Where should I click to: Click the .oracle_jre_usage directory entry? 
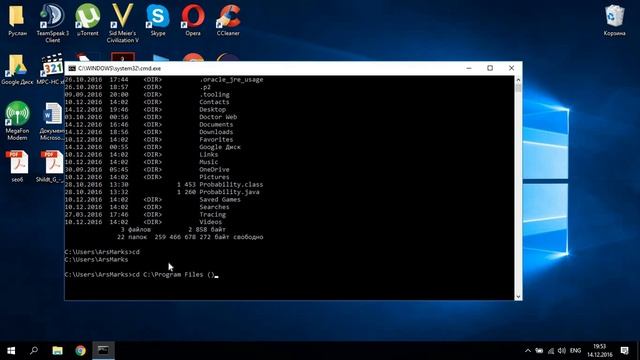coord(231,80)
